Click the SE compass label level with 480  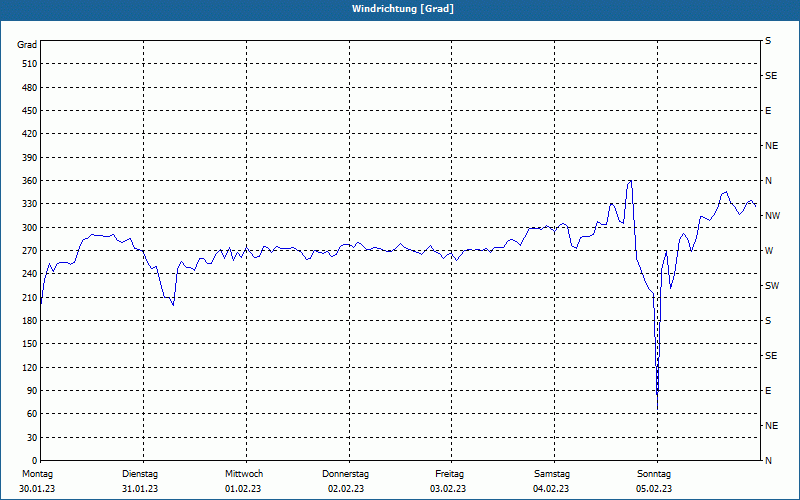(x=771, y=76)
